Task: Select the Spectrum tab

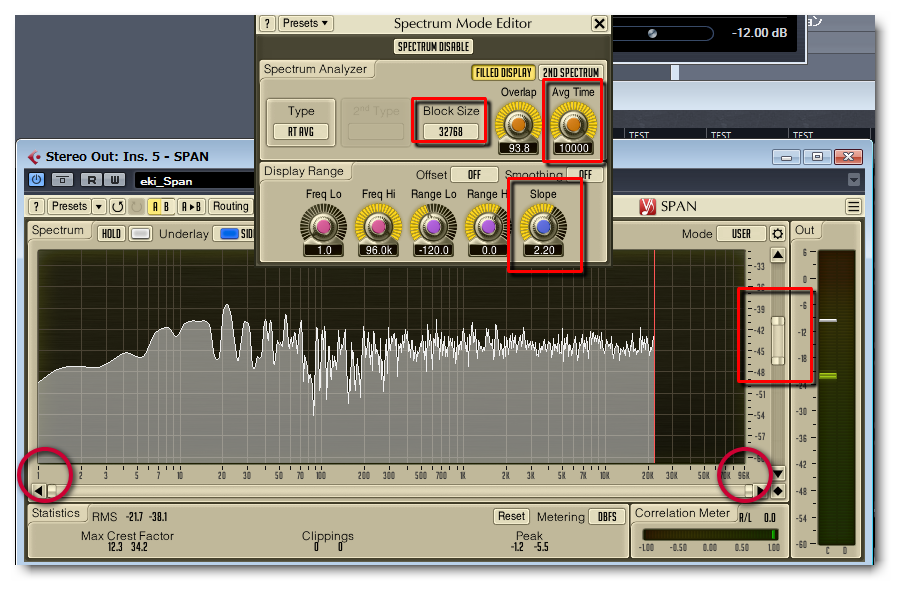Action: click(58, 230)
